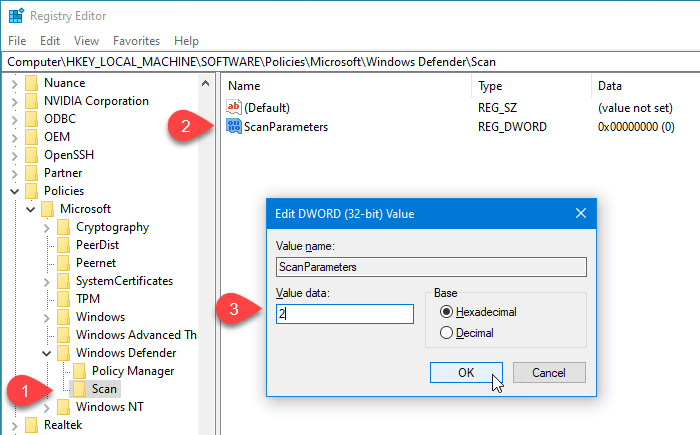
Task: Select the Nuance folder icon
Action: pos(31,83)
